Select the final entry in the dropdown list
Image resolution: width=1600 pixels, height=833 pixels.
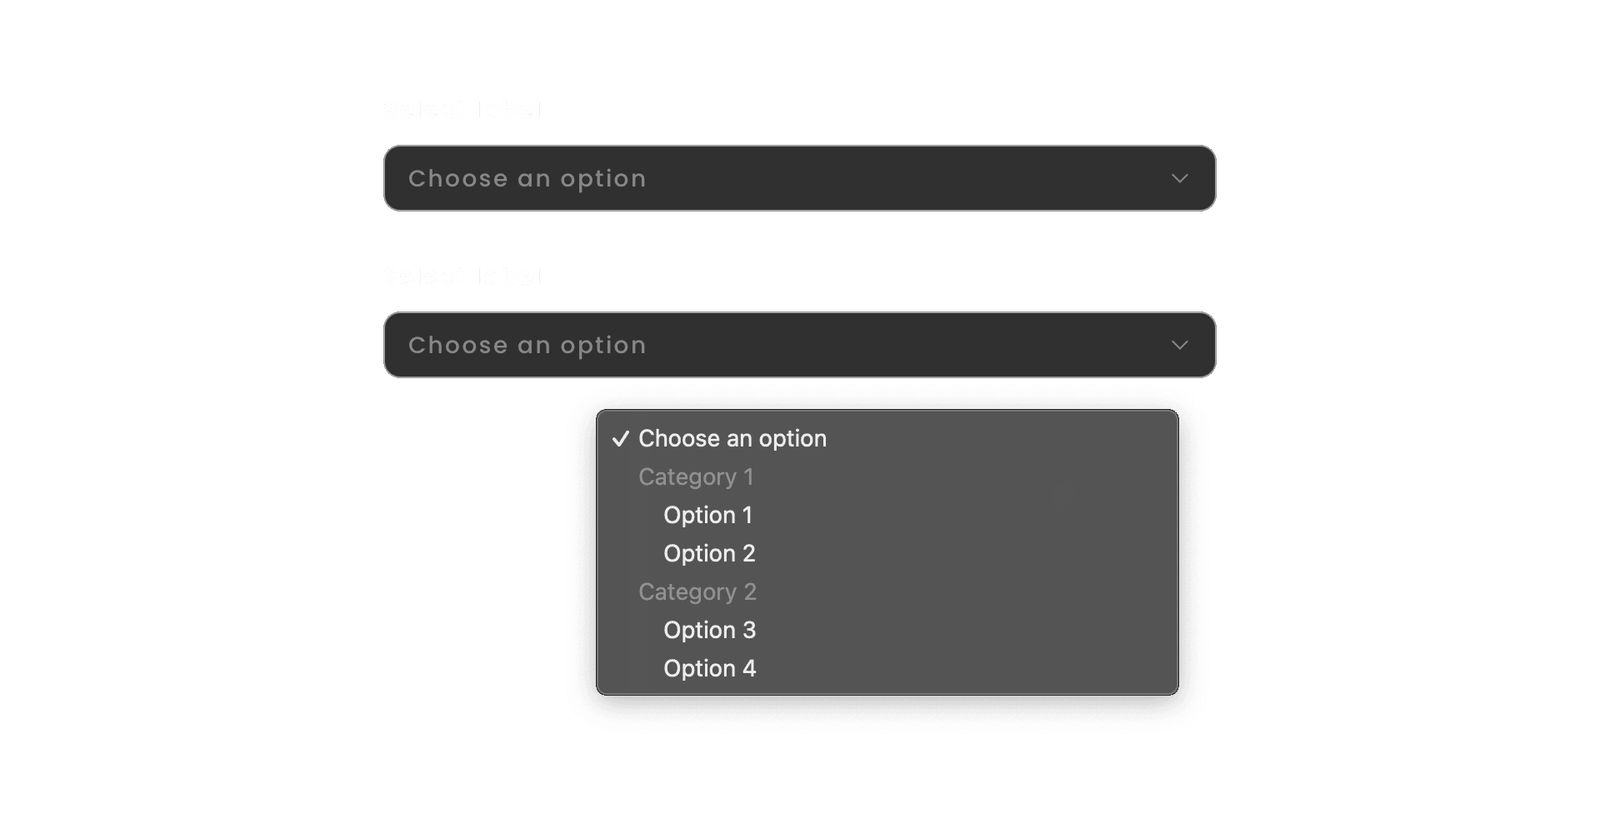[x=709, y=668]
